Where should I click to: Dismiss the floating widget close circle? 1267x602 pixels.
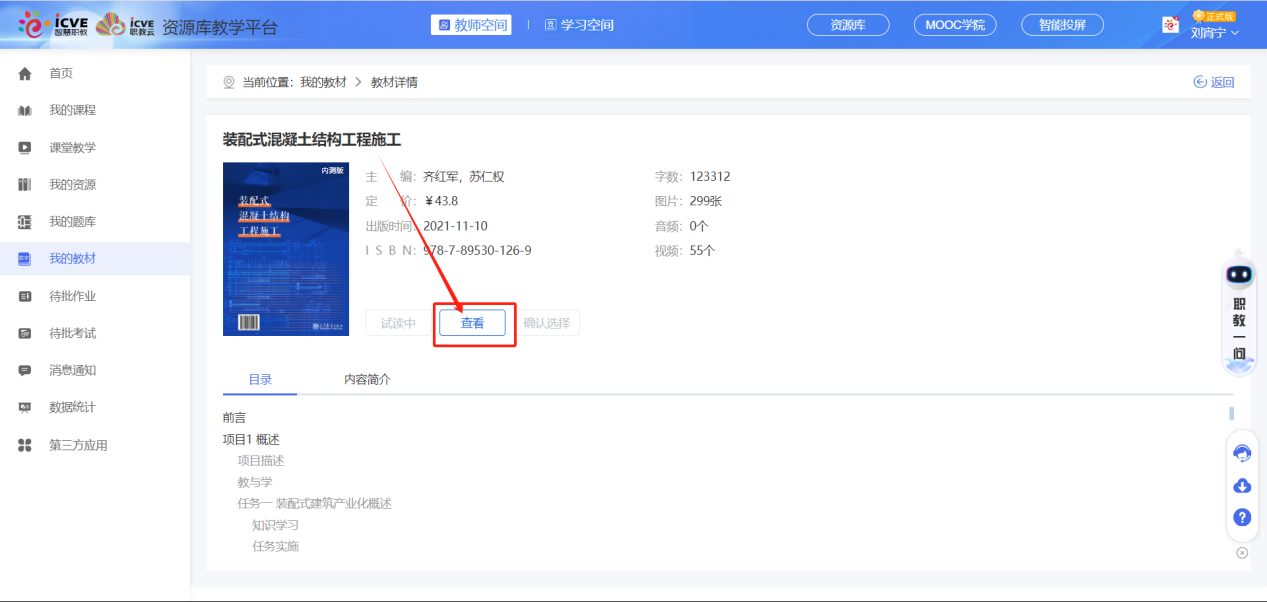pyautogui.click(x=1242, y=551)
